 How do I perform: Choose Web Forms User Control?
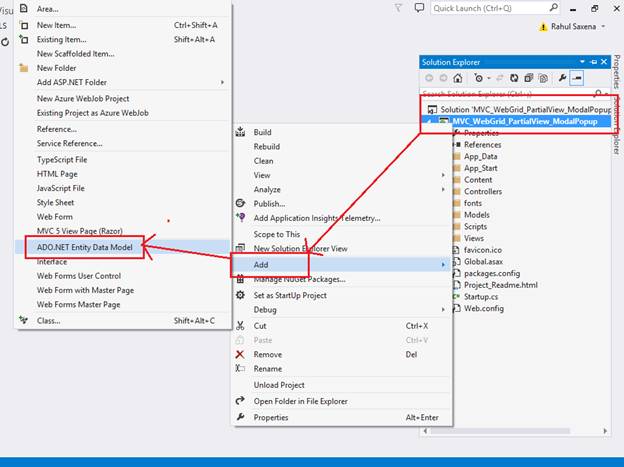(79, 276)
